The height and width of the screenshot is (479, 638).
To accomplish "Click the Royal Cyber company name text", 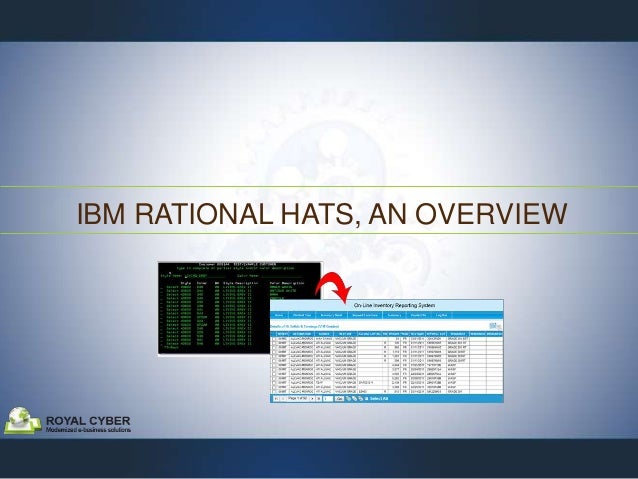I will coord(88,420).
